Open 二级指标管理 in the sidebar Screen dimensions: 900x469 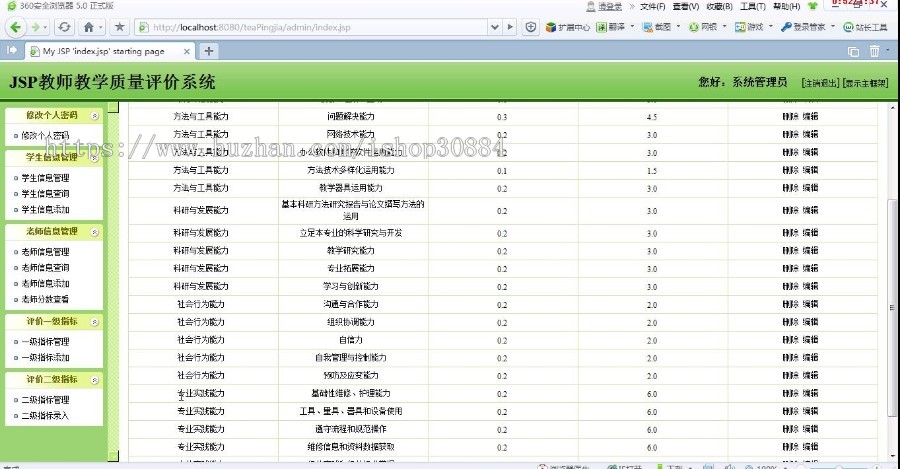(x=45, y=400)
